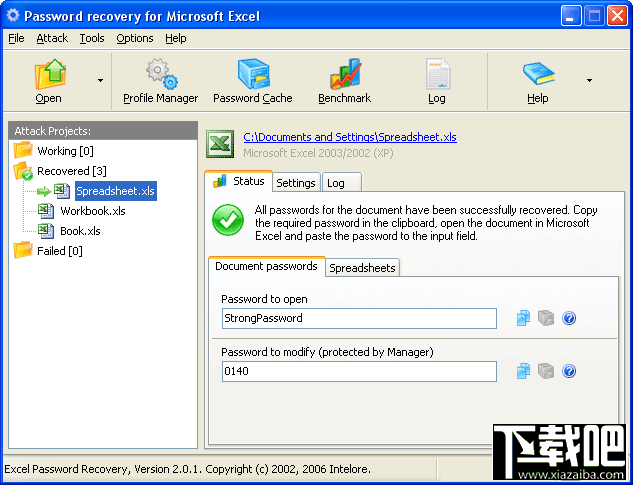
Task: Open the Help menu
Action: (176, 38)
